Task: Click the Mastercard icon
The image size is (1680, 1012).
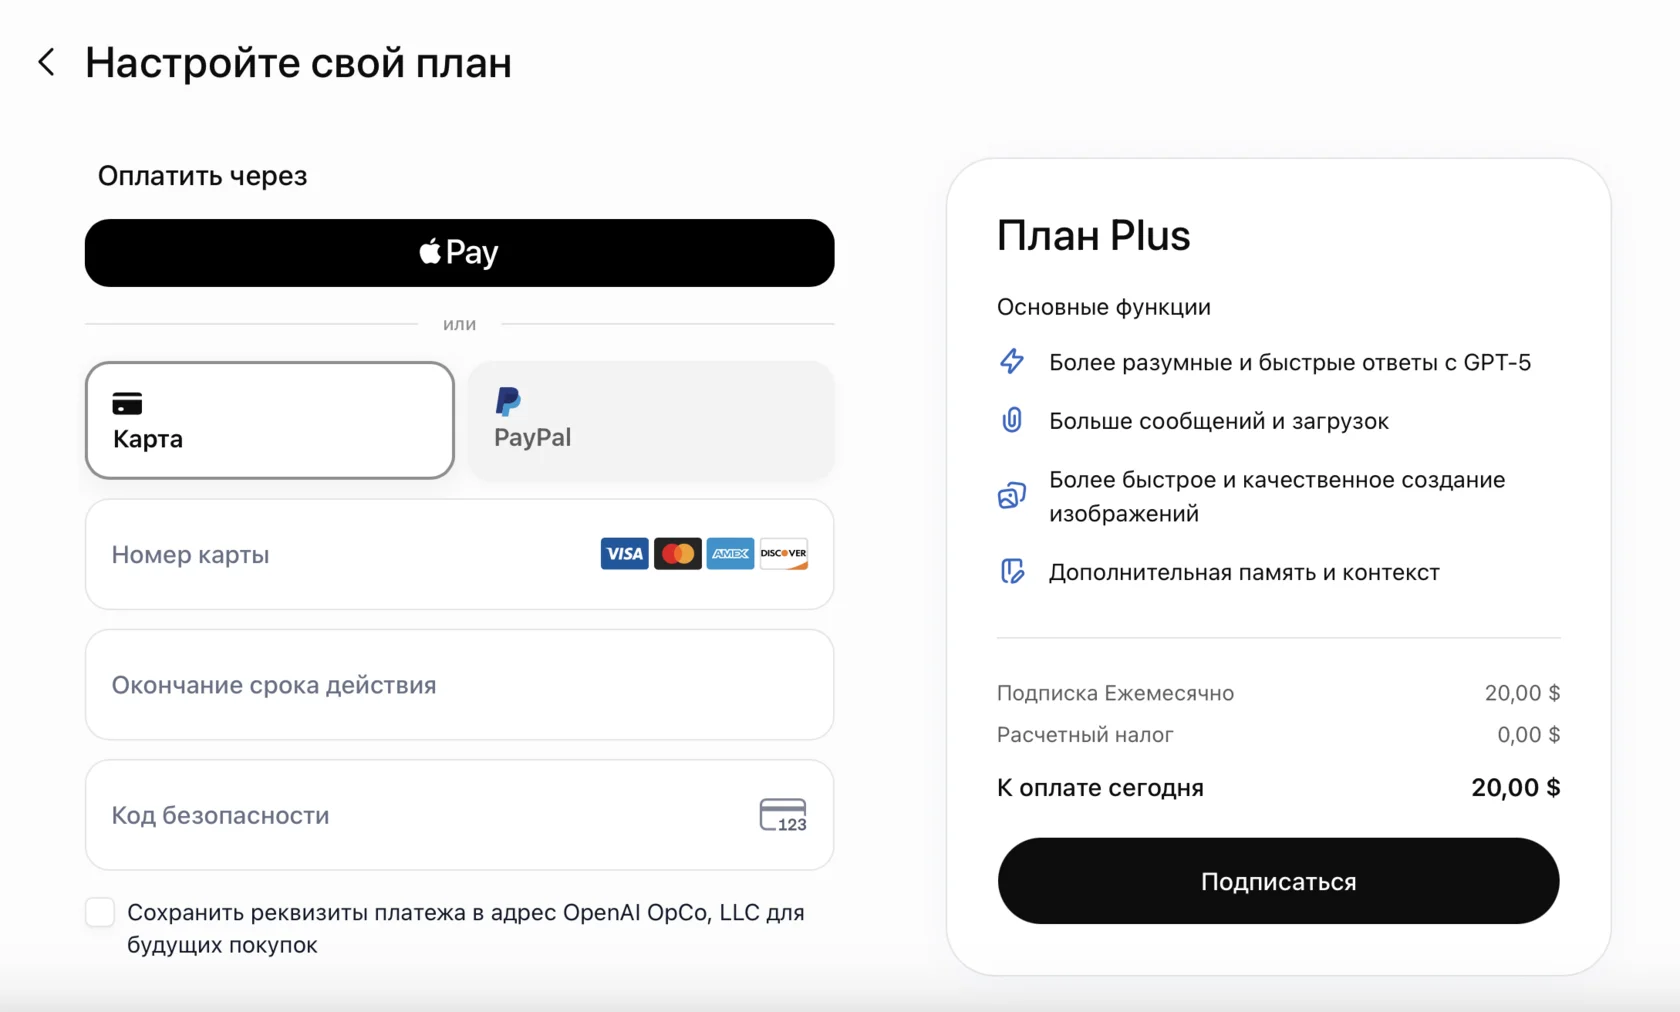Action: pyautogui.click(x=677, y=553)
